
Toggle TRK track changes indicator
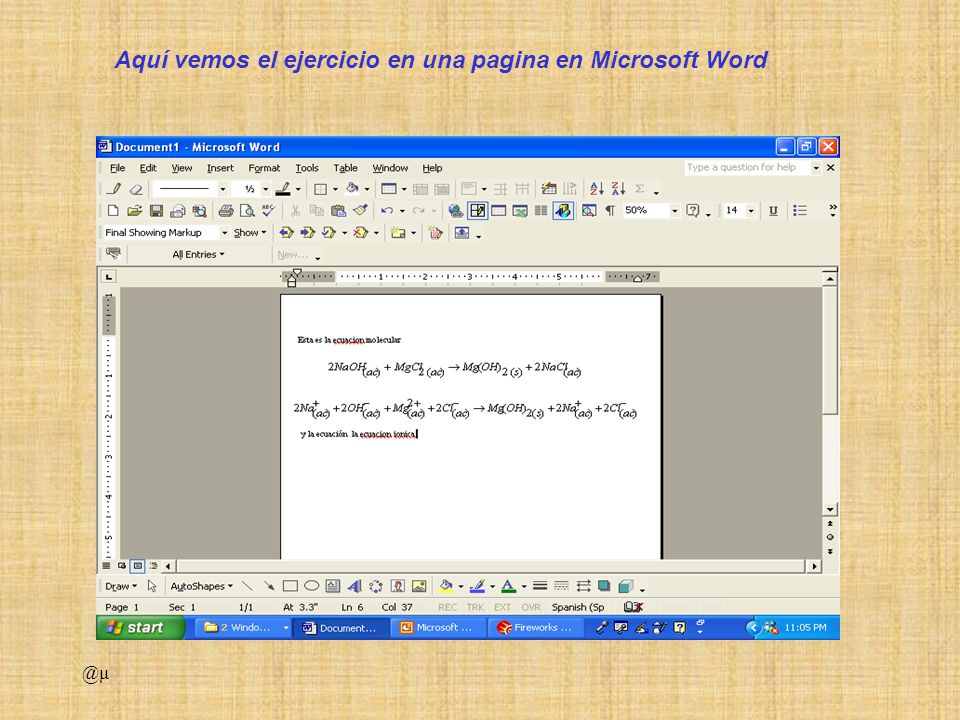[475, 607]
